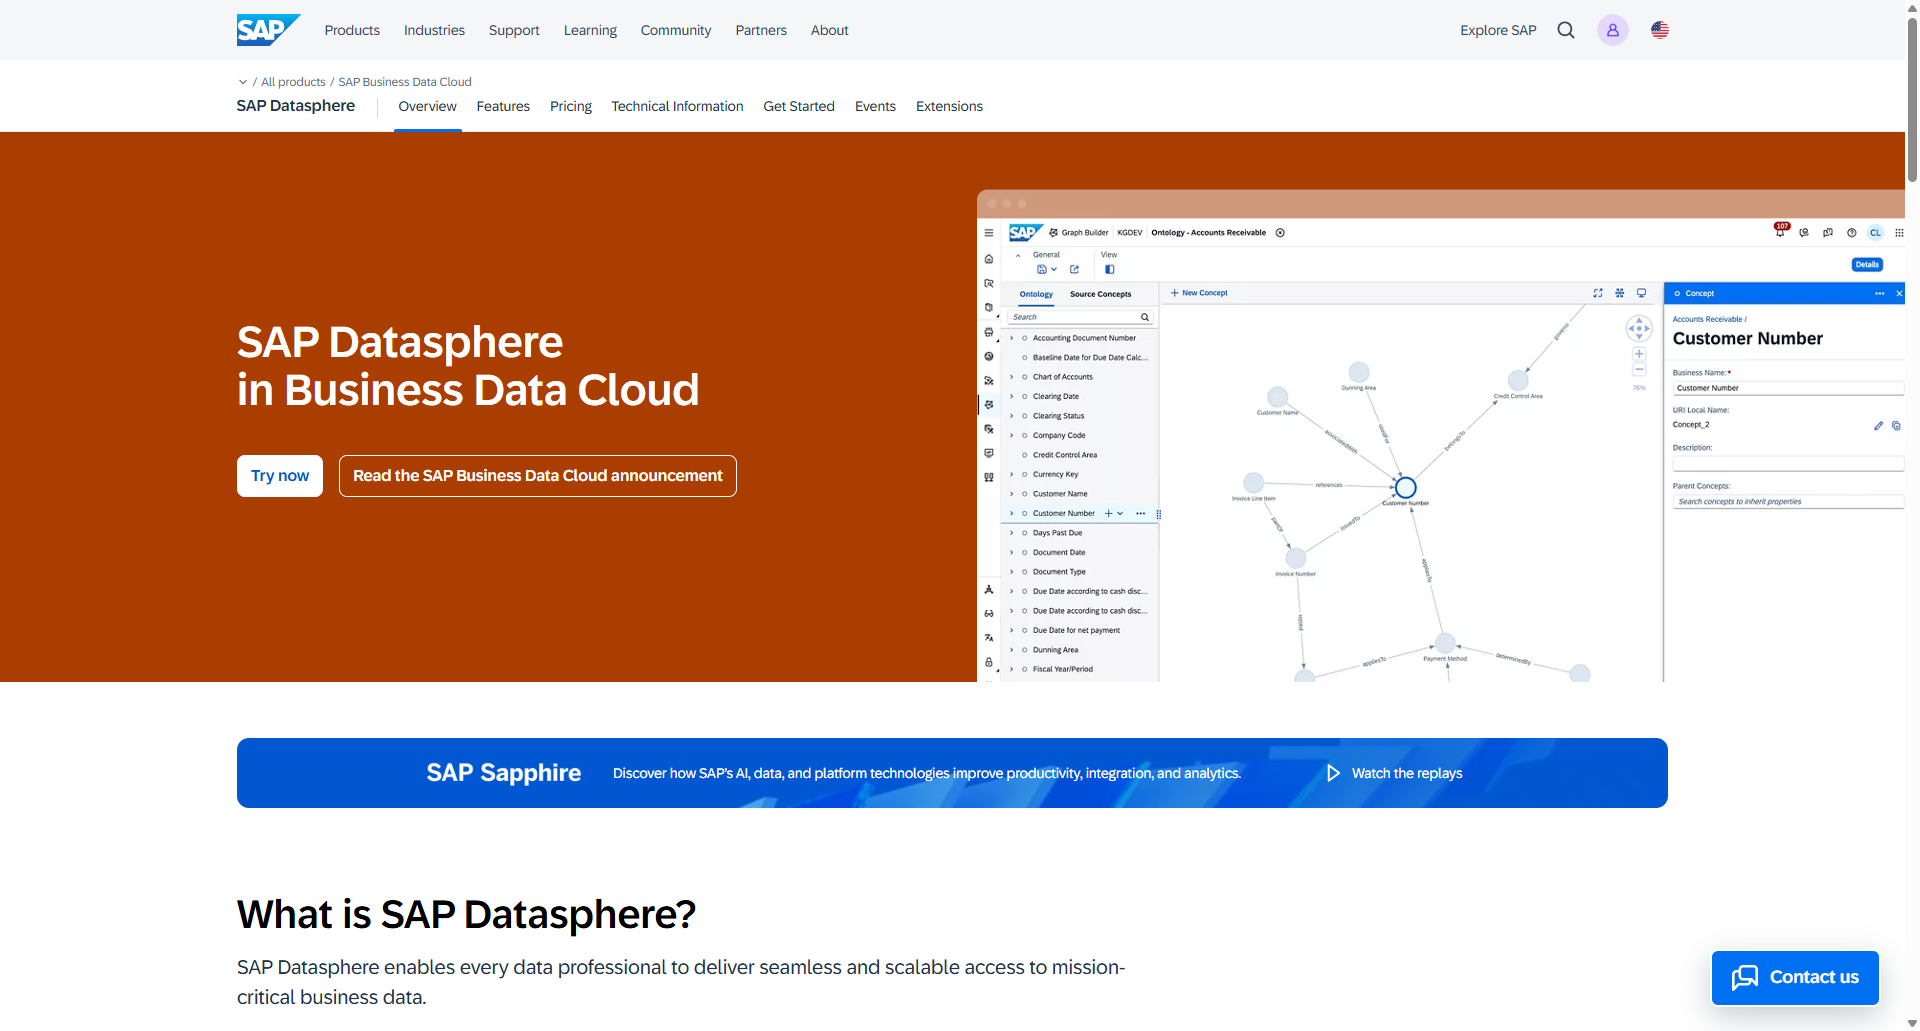
Task: Click the share/export icon next to save
Action: click(x=1074, y=269)
